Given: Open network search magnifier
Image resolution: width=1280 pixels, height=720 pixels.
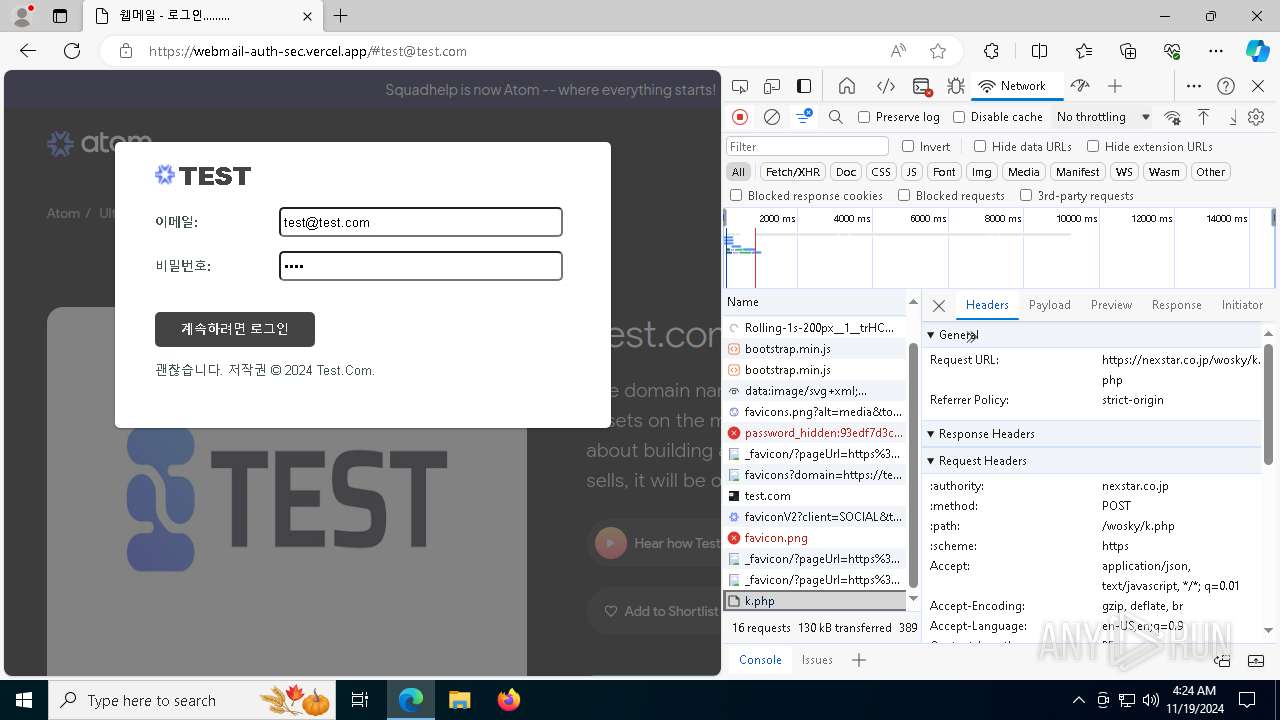Looking at the screenshot, I should pyautogui.click(x=836, y=117).
